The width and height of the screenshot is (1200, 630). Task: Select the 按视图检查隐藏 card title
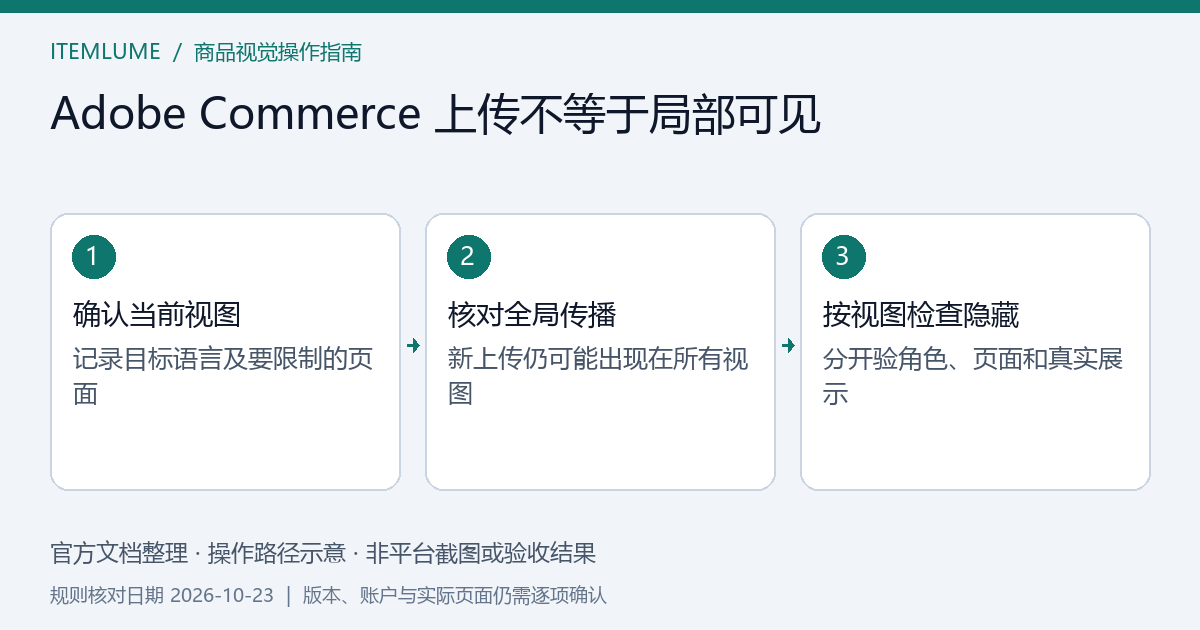tap(921, 315)
